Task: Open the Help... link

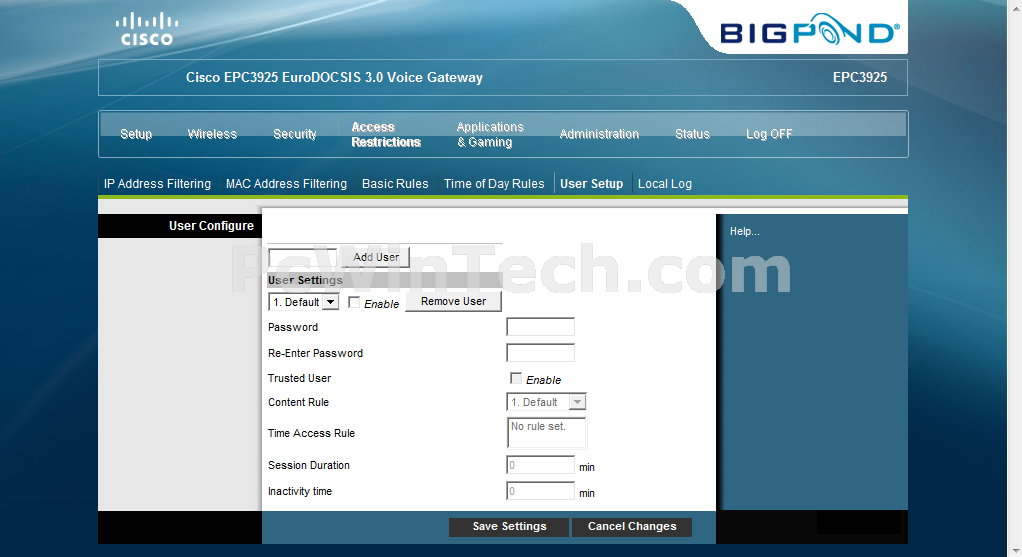Action: coord(744,231)
